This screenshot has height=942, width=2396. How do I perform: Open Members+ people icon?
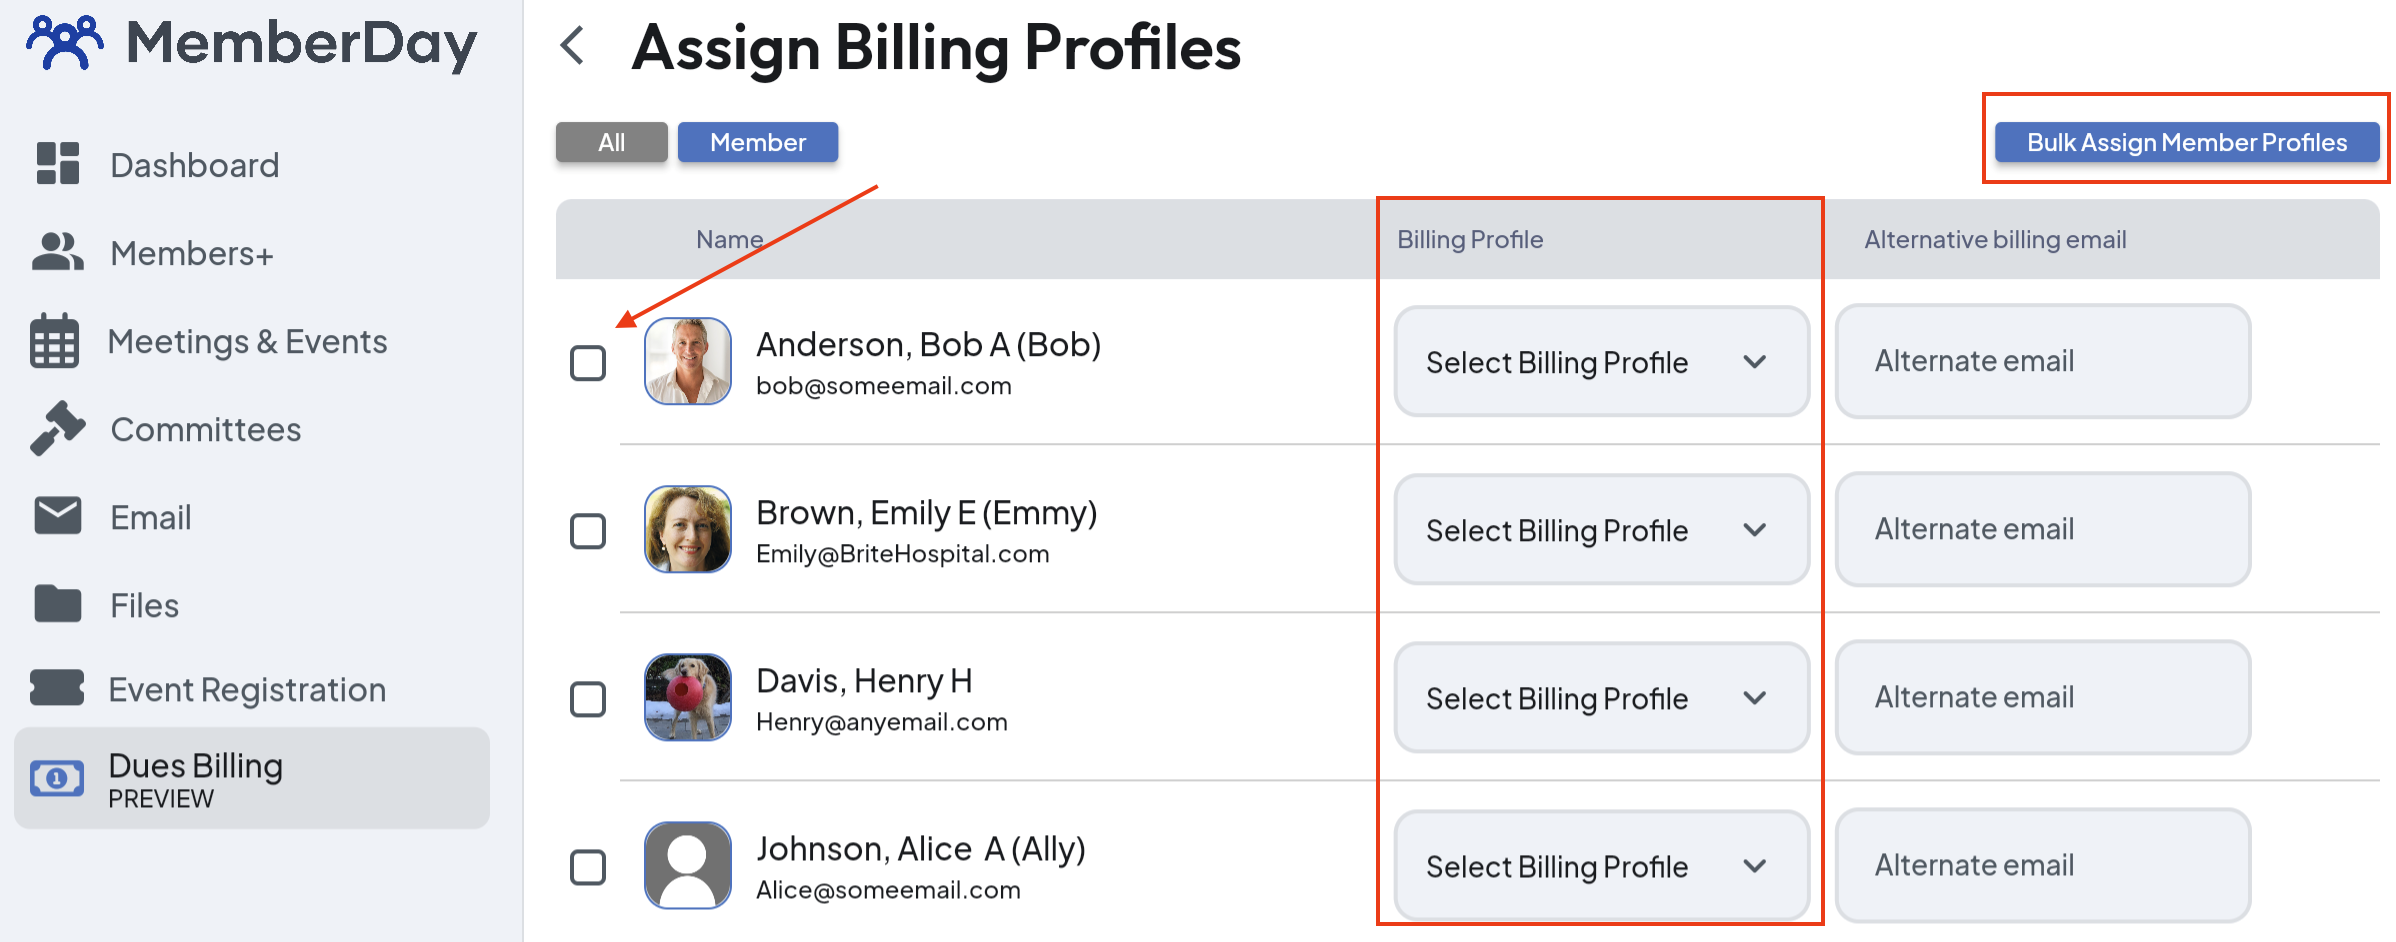57,252
